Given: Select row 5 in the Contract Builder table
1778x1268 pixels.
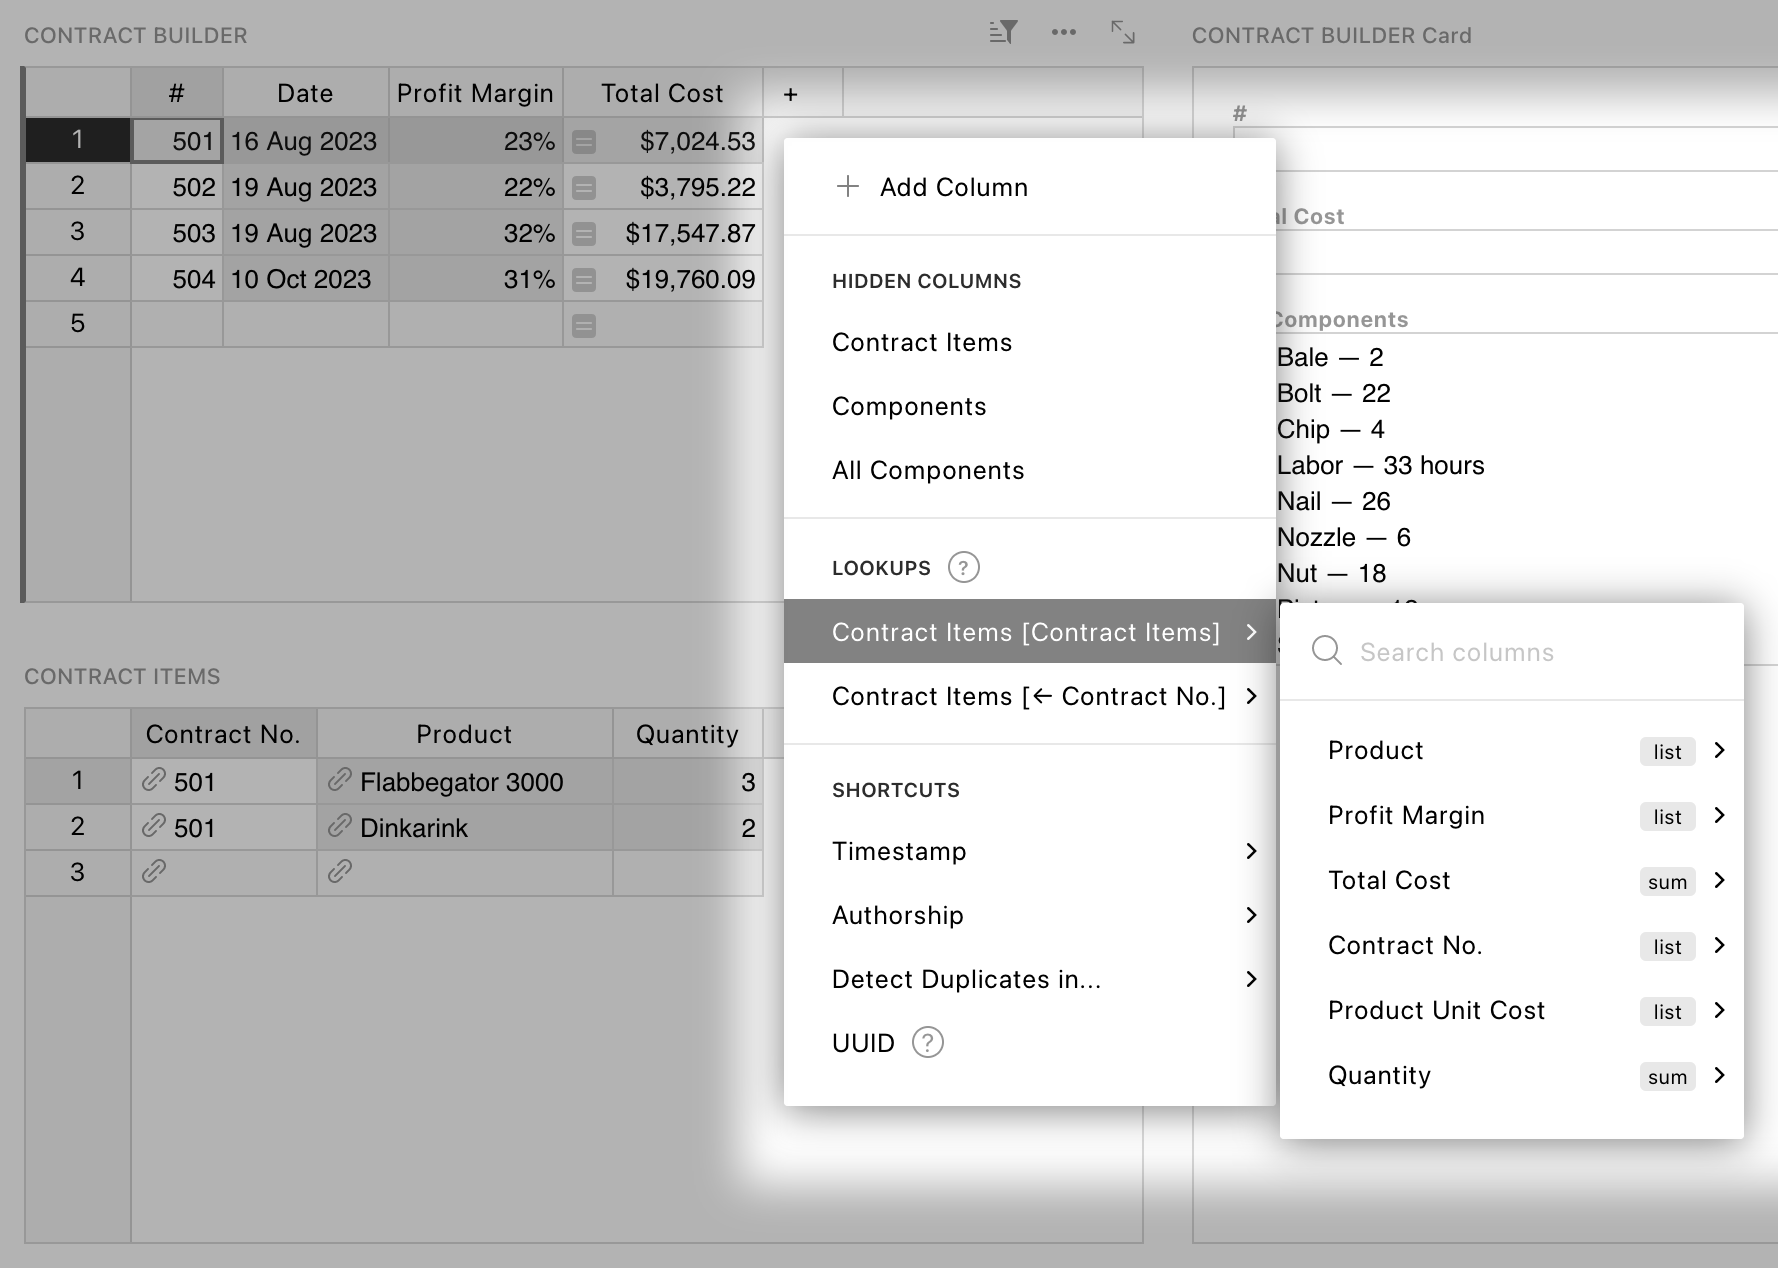Looking at the screenshot, I should [x=77, y=323].
